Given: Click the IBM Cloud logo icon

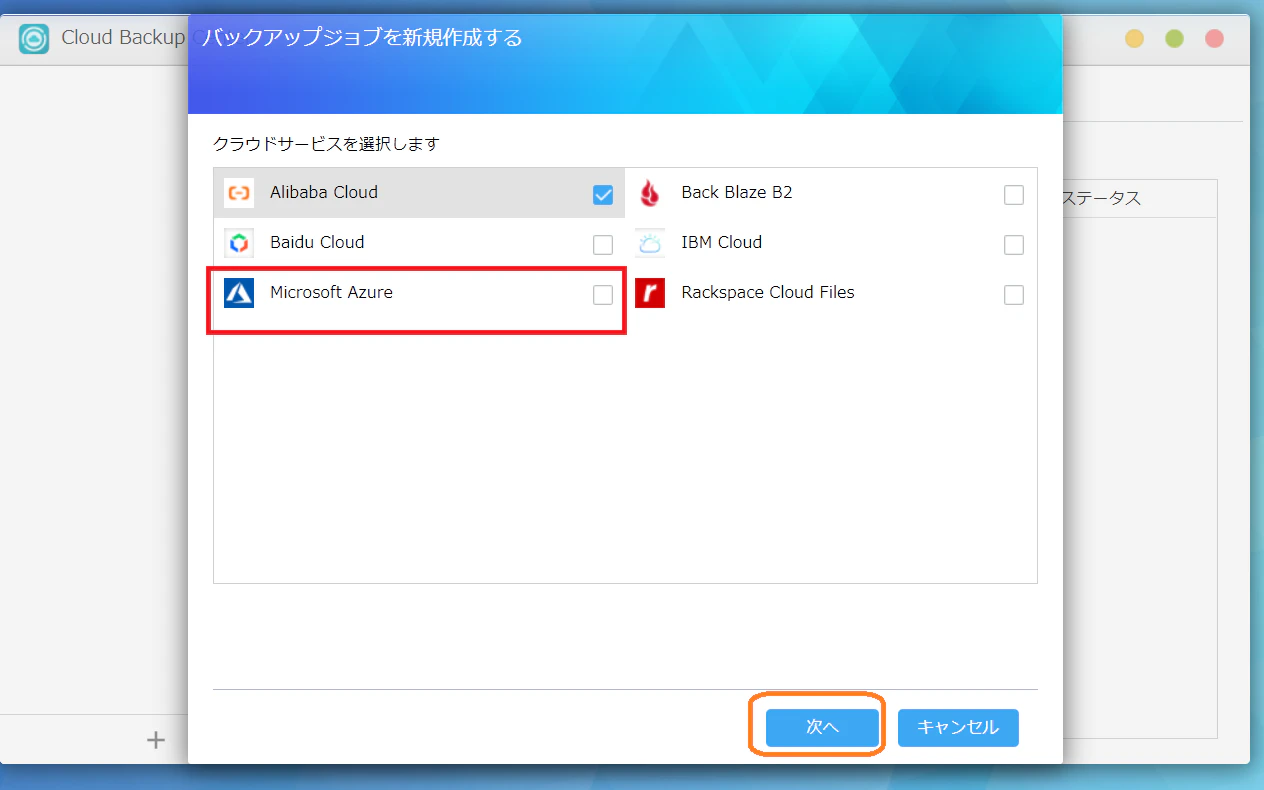Looking at the screenshot, I should tap(650, 243).
